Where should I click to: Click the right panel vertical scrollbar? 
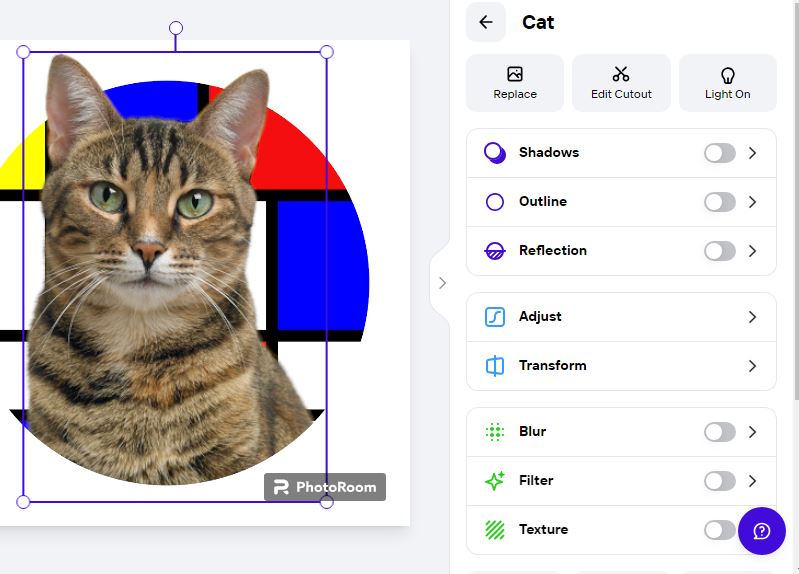796,199
